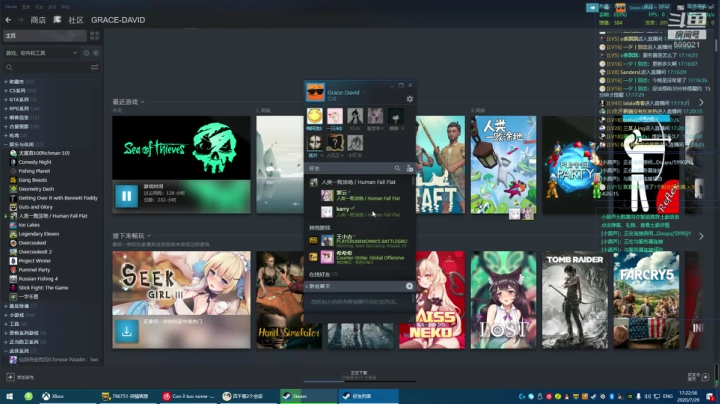
Task: Click the add friend icon
Action: click(410, 168)
